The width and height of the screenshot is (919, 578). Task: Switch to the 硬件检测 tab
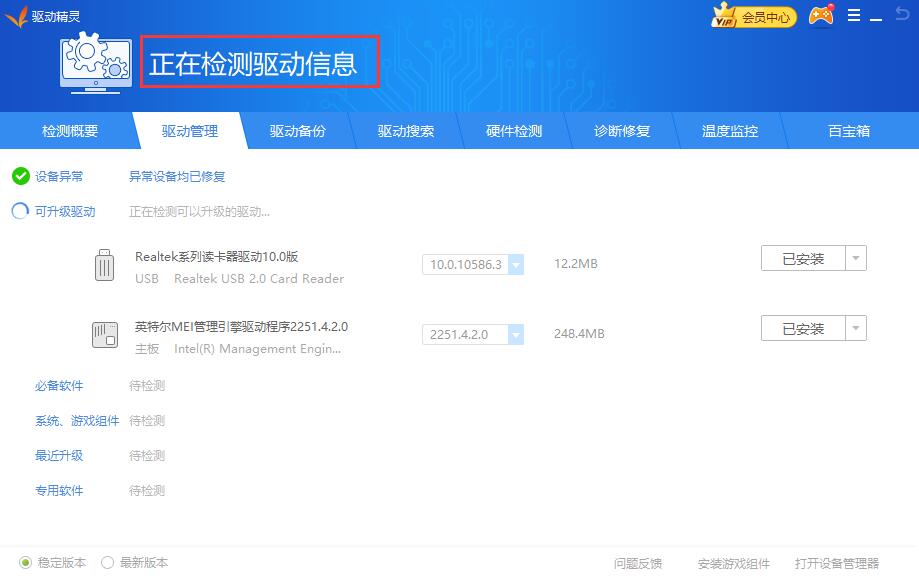click(x=513, y=130)
